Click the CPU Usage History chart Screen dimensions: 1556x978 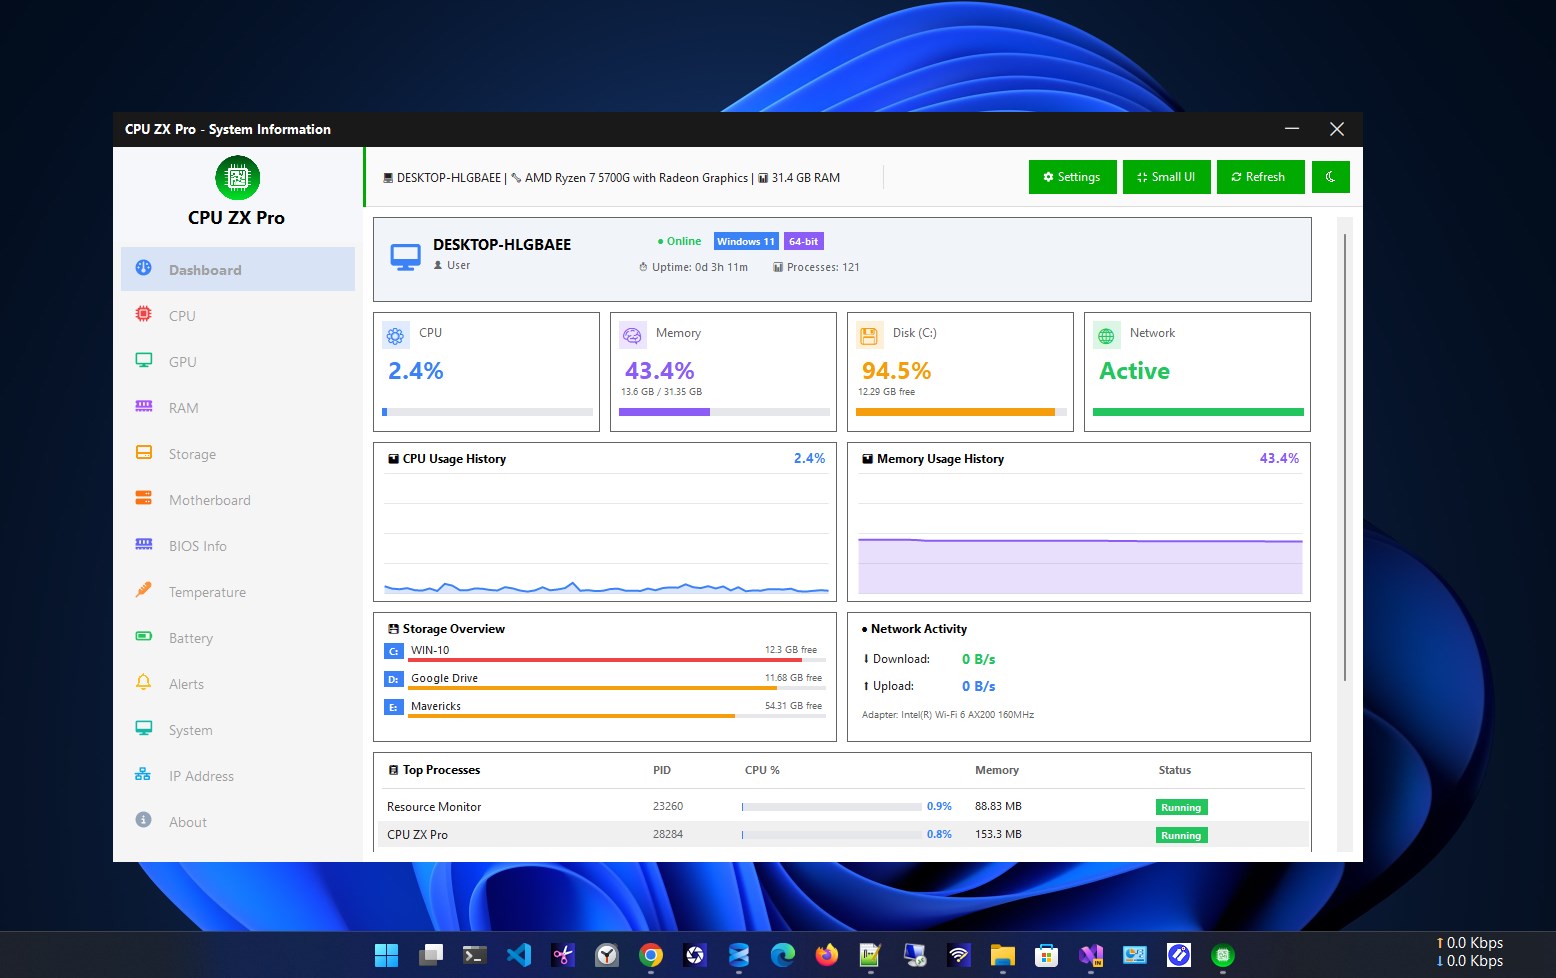pos(606,535)
